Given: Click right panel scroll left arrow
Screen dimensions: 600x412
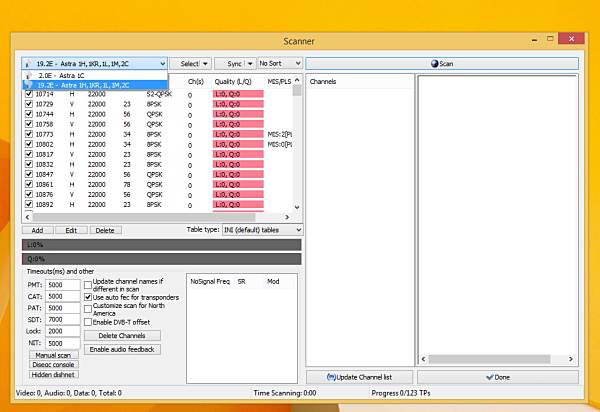Looking at the screenshot, I should point(423,359).
